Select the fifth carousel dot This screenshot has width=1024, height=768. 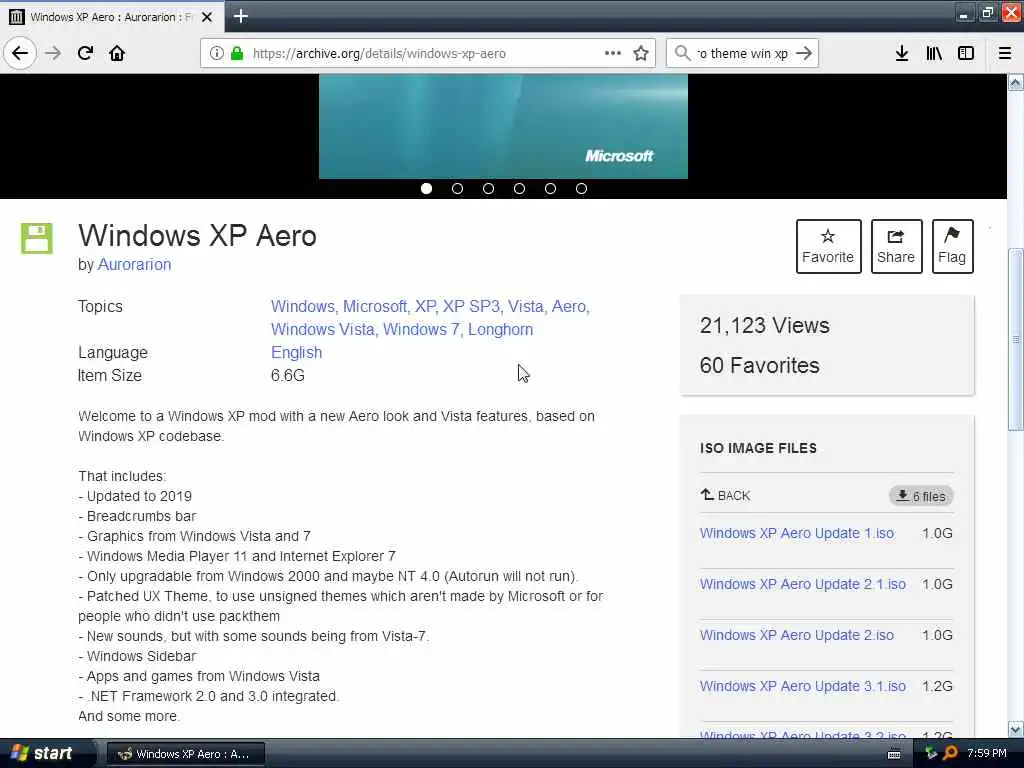pyautogui.click(x=551, y=188)
